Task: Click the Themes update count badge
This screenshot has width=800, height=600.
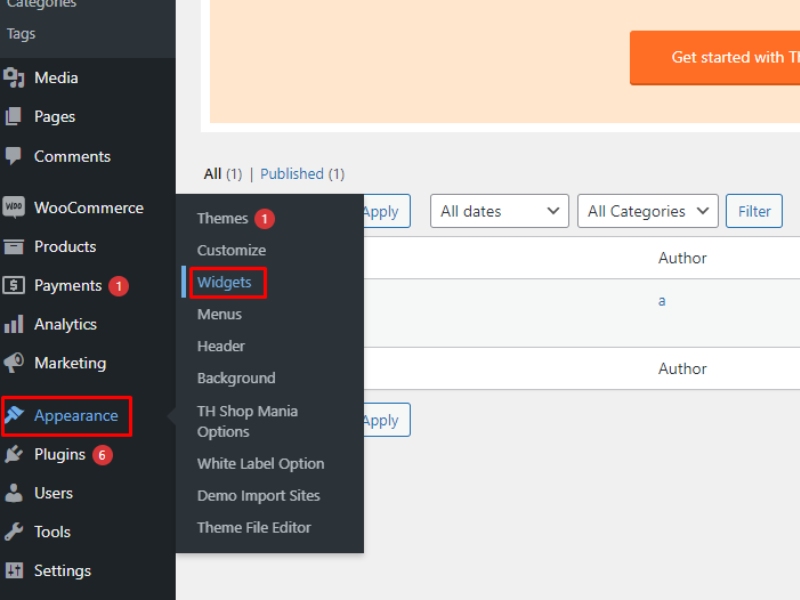Action: pos(264,219)
